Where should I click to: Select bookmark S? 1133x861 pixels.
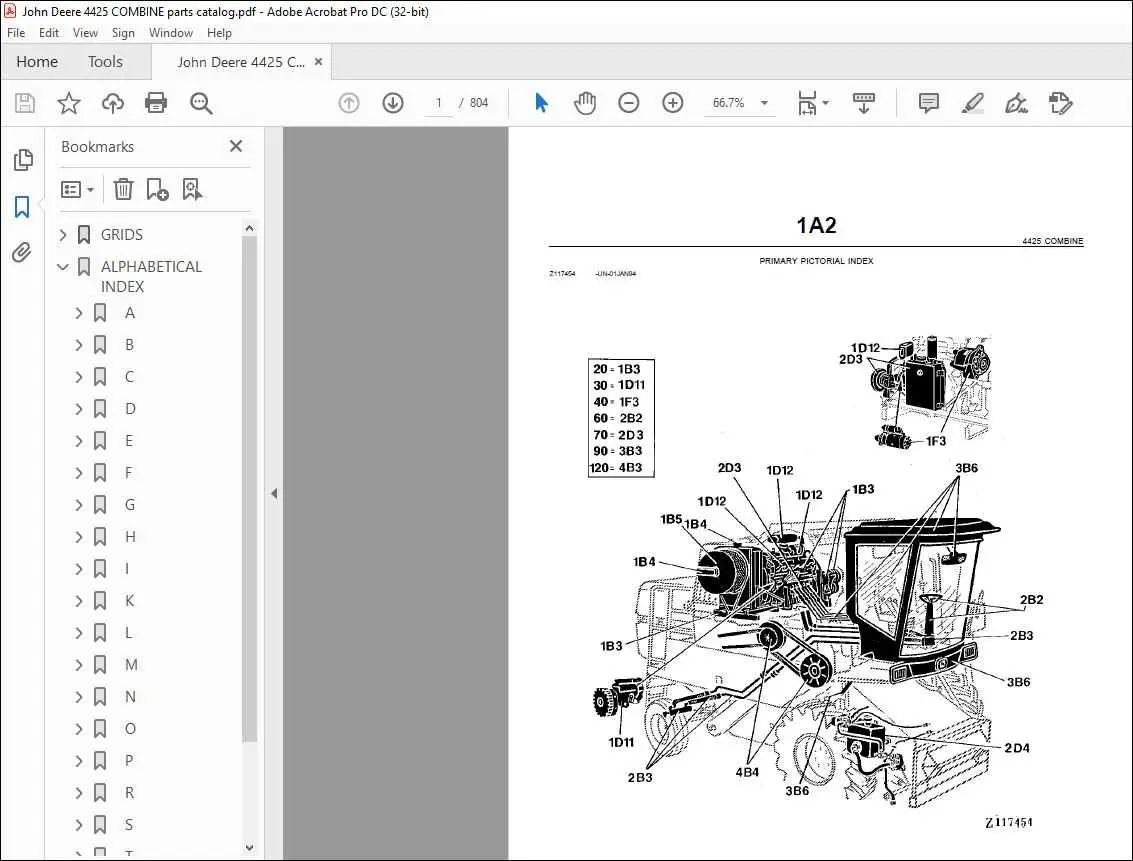pyautogui.click(x=129, y=825)
